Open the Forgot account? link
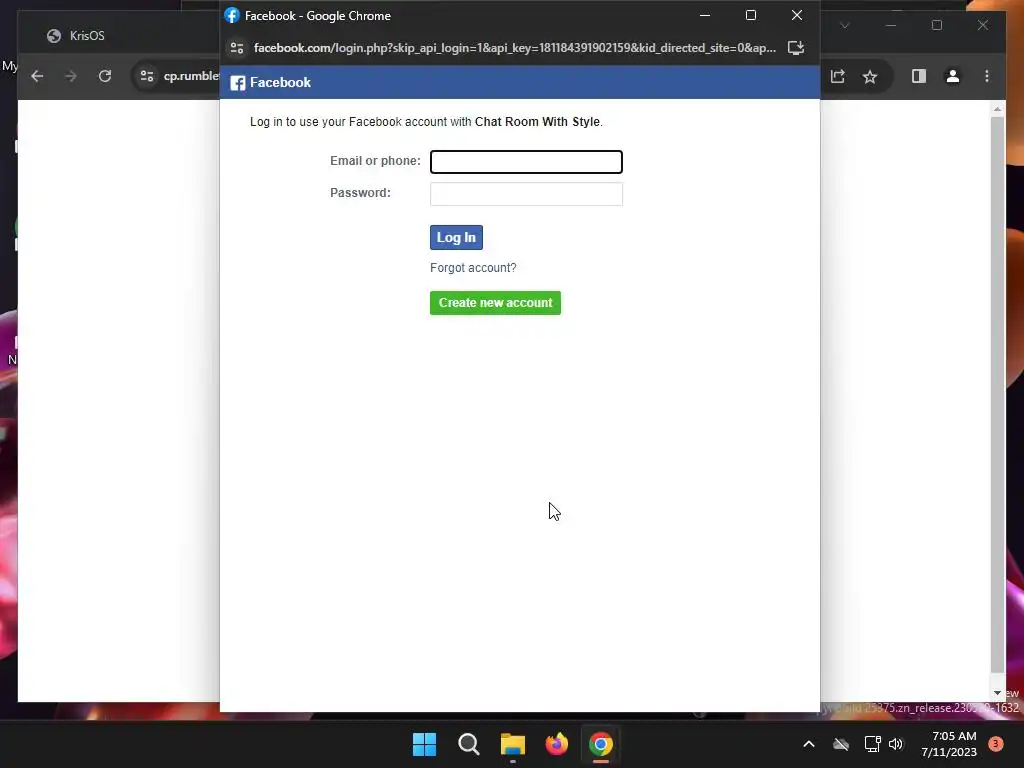 click(473, 268)
